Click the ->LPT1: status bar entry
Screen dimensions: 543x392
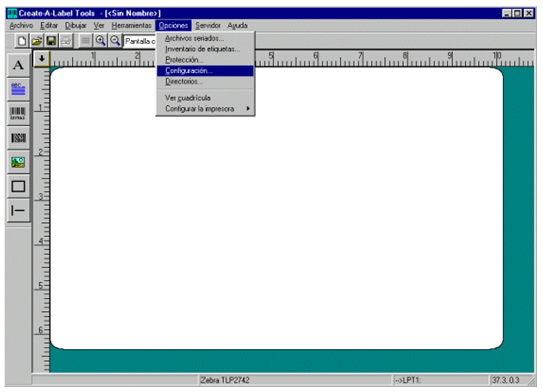408,380
